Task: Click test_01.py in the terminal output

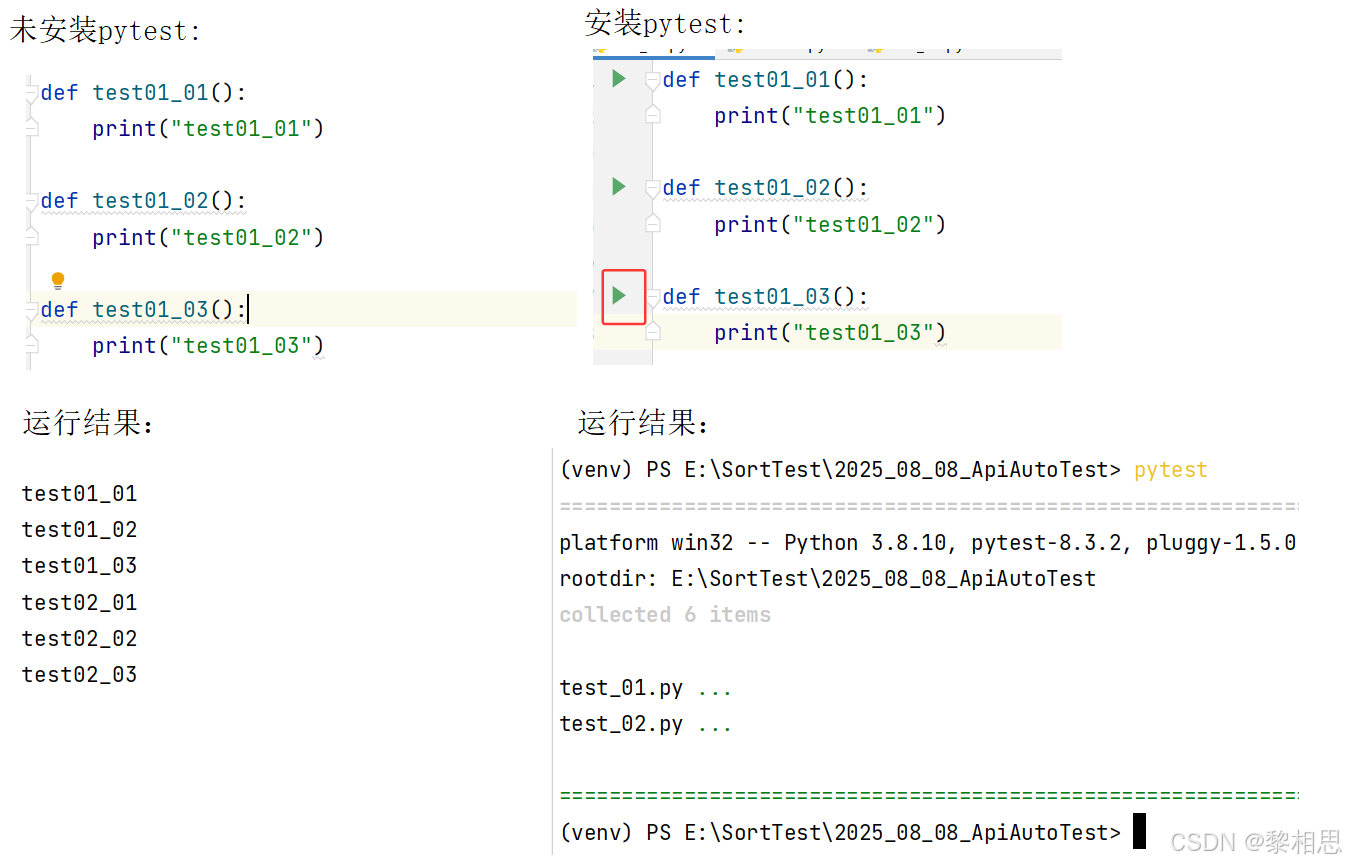Action: 621,688
